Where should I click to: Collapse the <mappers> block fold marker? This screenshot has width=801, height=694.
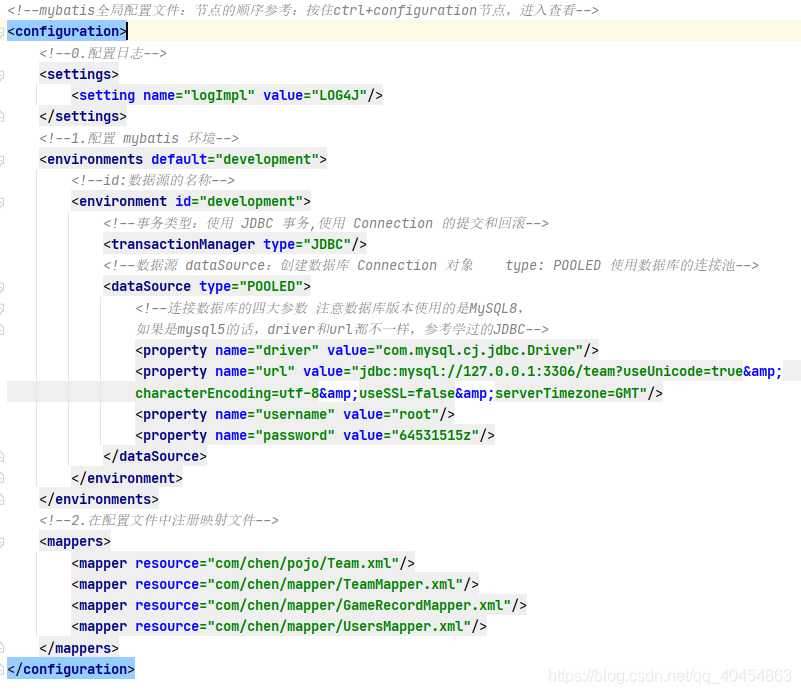pos(2,542)
